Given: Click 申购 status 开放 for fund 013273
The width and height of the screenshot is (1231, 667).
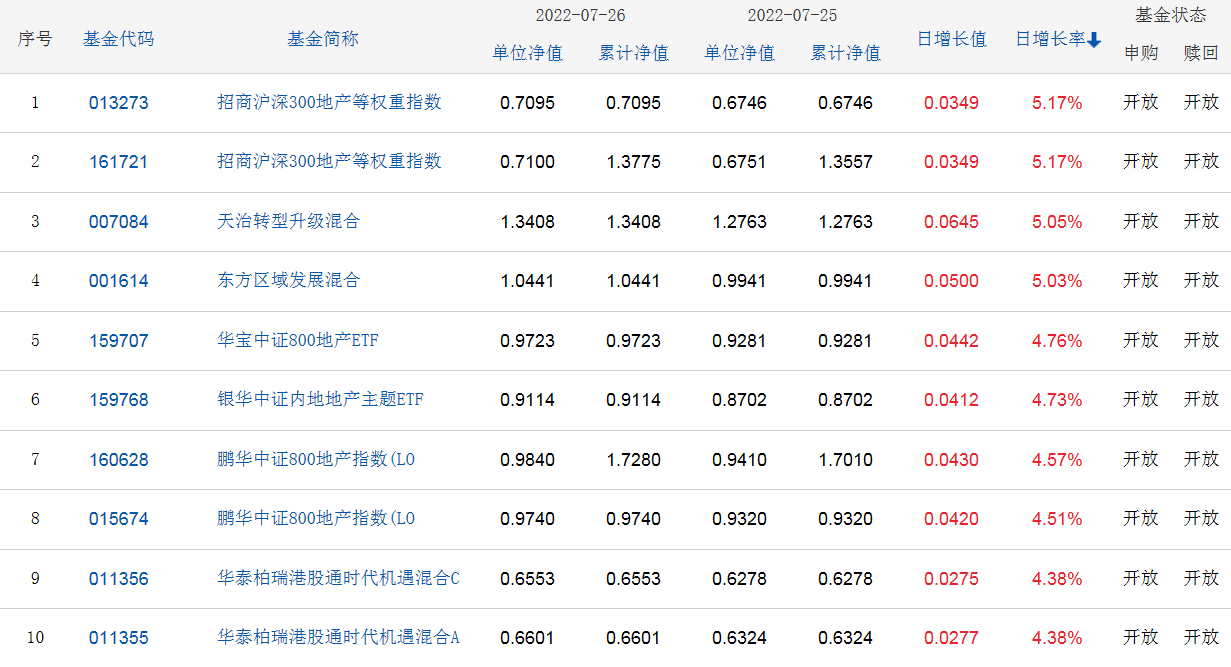Looking at the screenshot, I should point(1141,102).
